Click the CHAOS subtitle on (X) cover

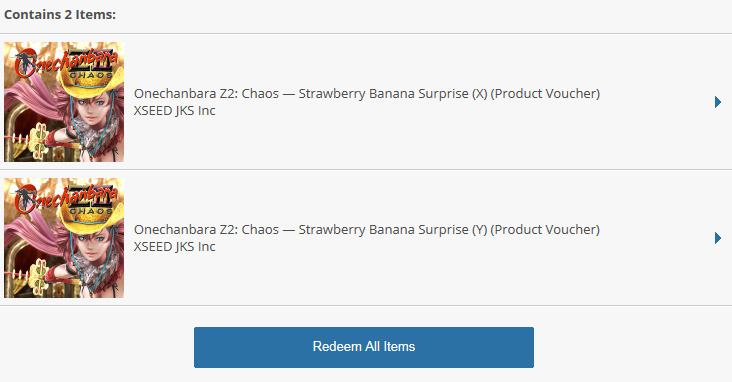[x=91, y=75]
